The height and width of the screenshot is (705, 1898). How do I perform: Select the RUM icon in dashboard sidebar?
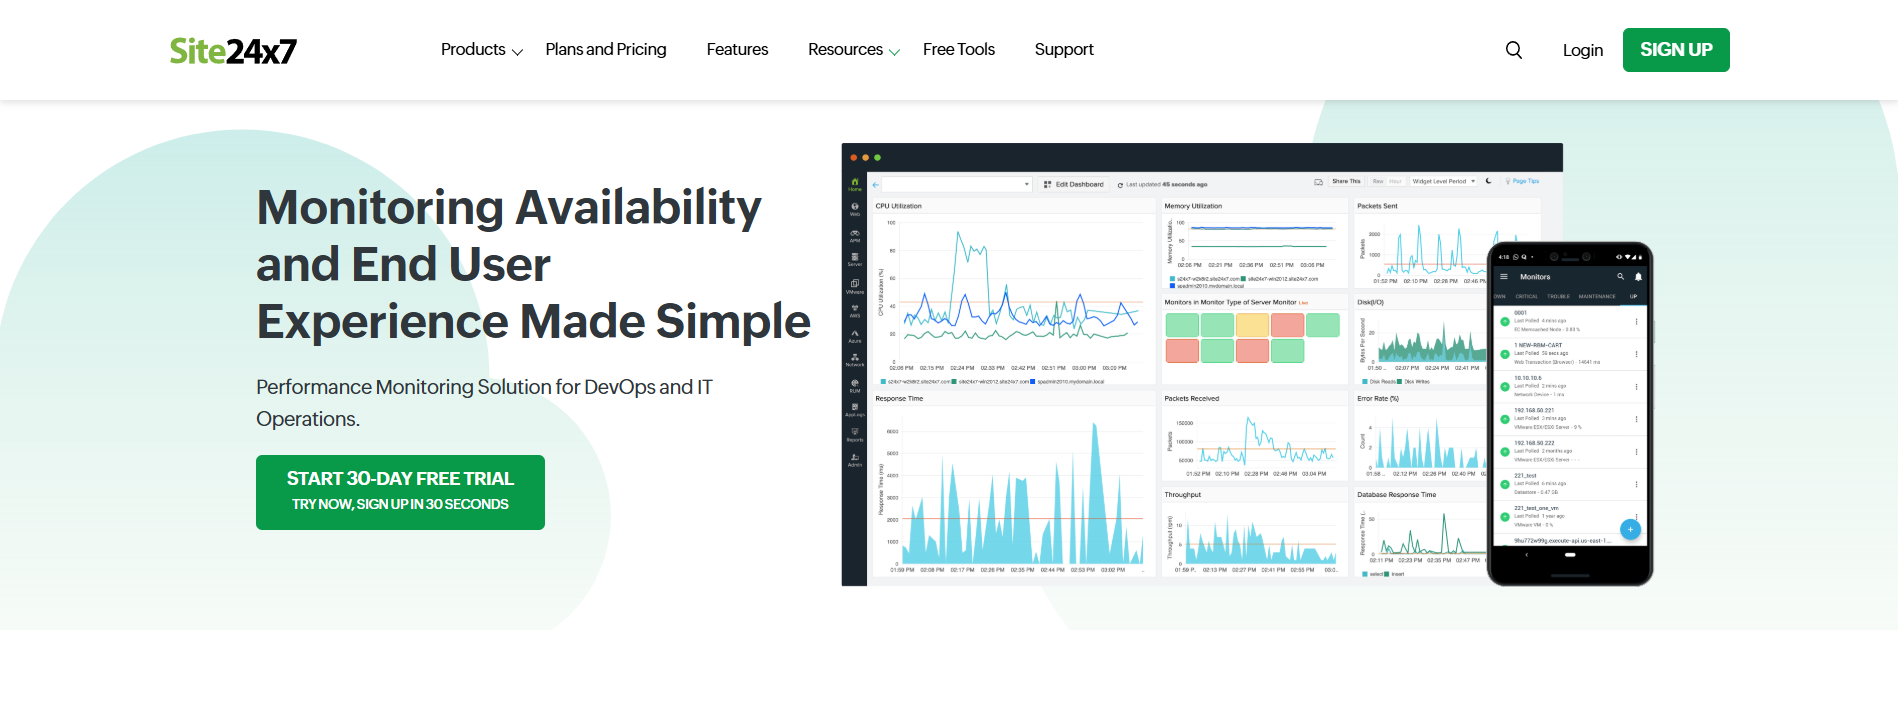855,385
